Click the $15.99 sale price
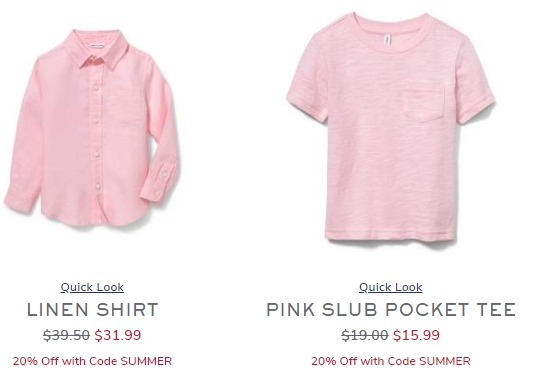 coord(416,335)
